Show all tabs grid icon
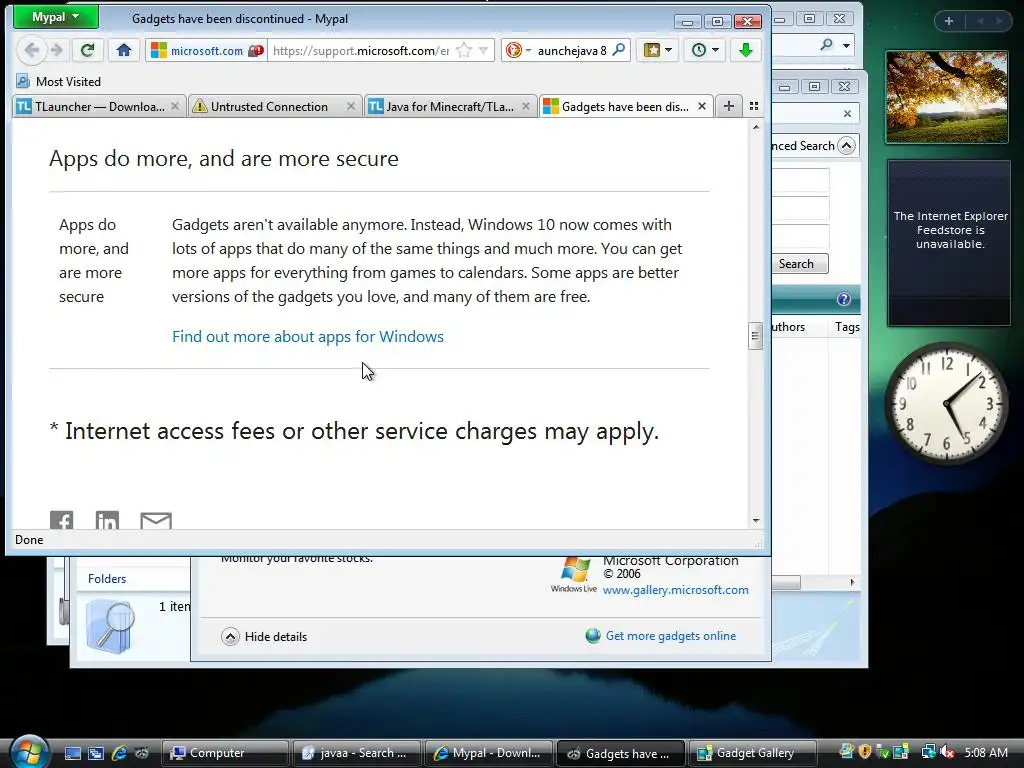 pos(754,106)
